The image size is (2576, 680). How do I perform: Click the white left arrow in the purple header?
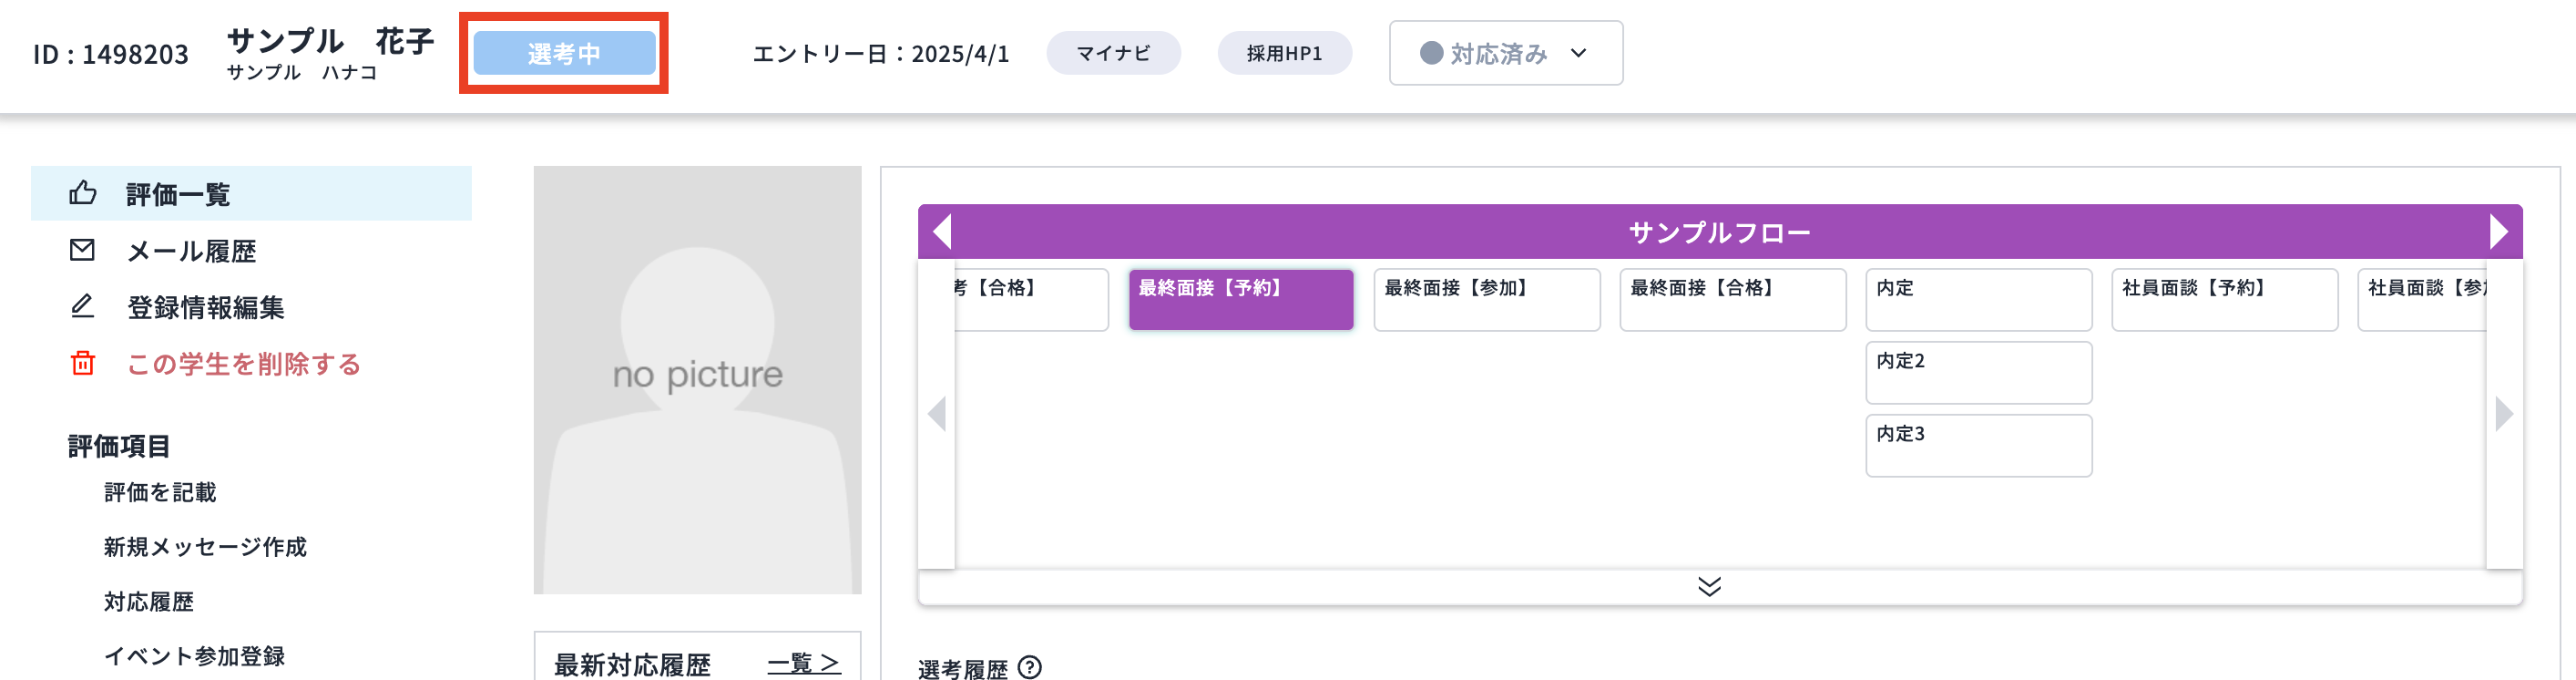coord(941,232)
